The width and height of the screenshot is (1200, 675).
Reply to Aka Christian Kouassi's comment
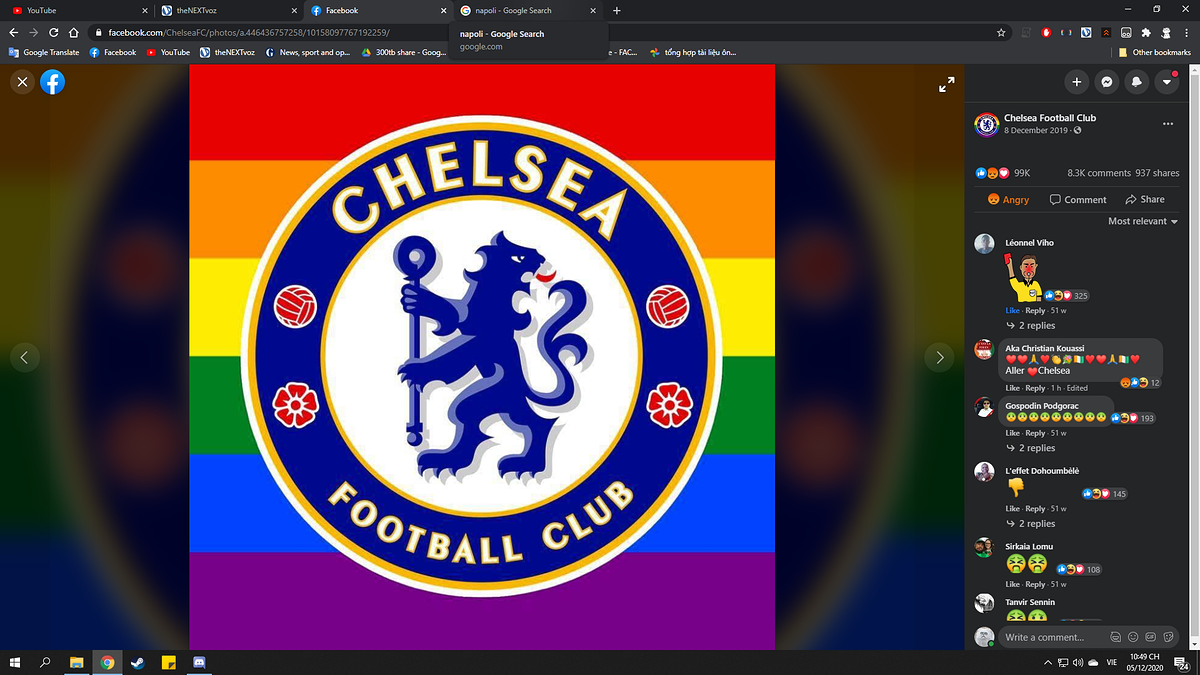(x=1035, y=388)
